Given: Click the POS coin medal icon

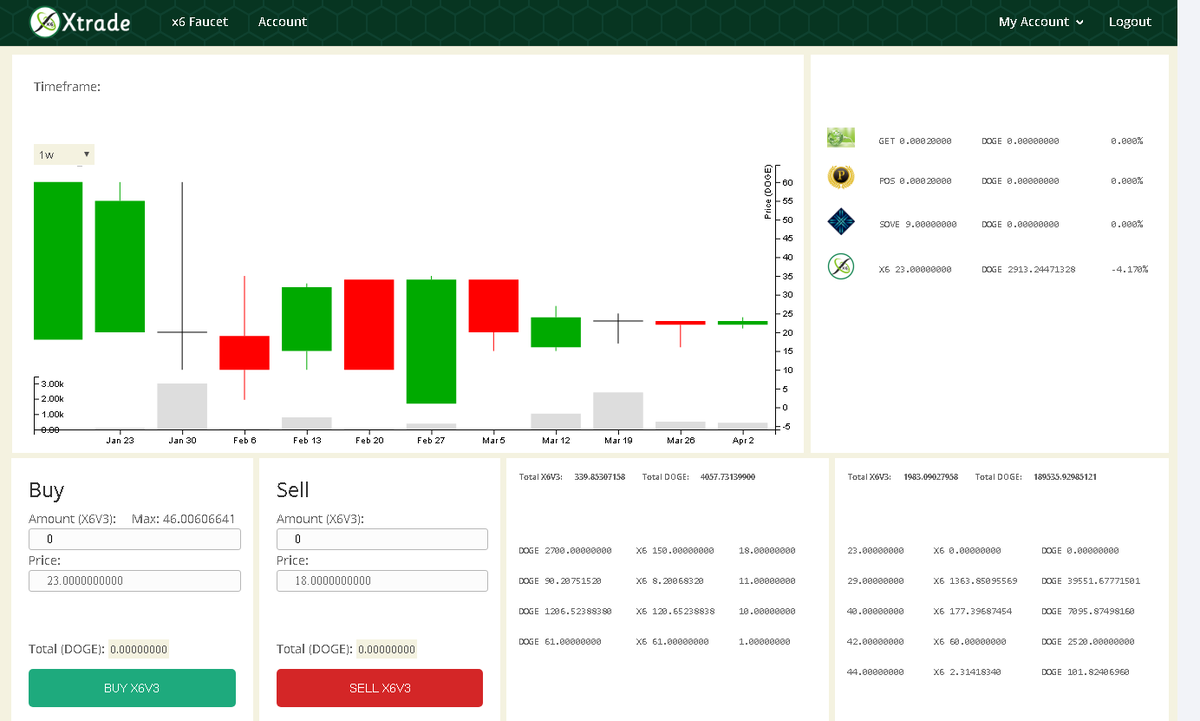Looking at the screenshot, I should [x=841, y=177].
